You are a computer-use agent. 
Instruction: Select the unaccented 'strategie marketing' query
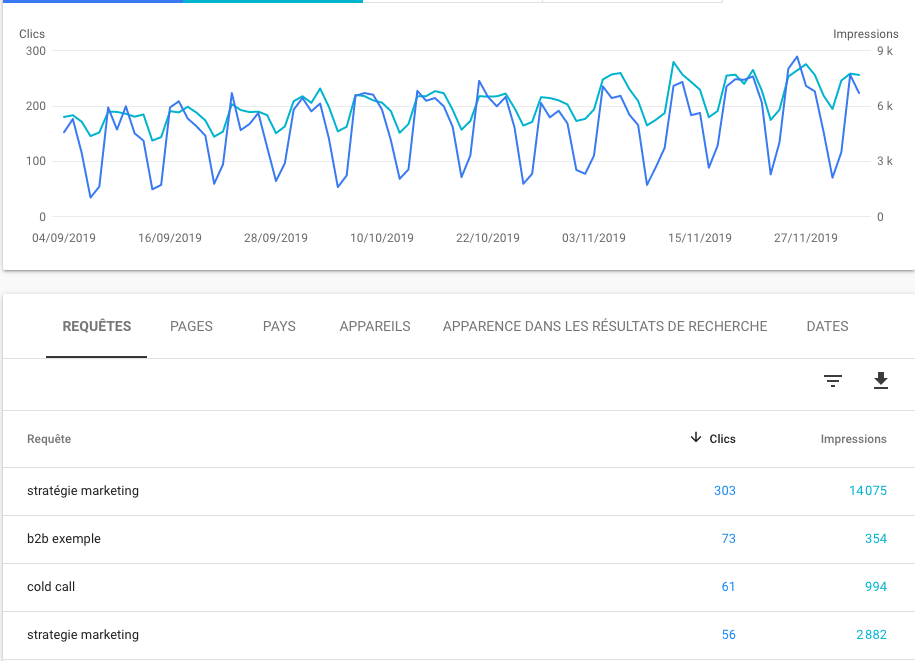point(83,635)
